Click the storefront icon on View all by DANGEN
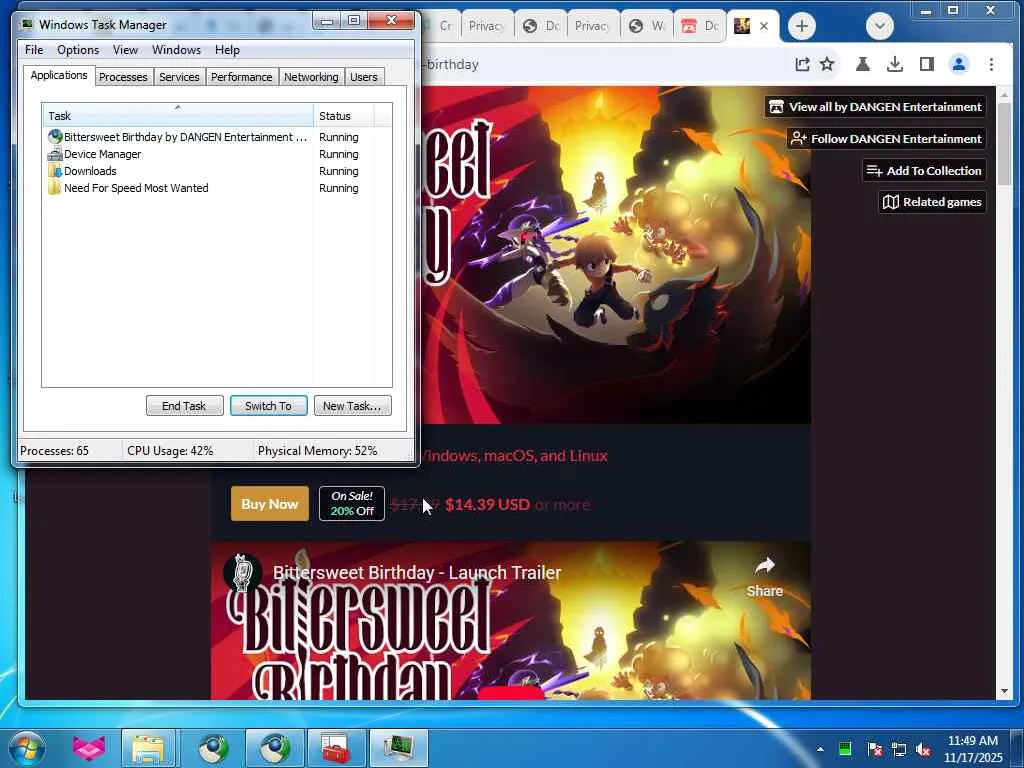1024x768 pixels. [776, 106]
